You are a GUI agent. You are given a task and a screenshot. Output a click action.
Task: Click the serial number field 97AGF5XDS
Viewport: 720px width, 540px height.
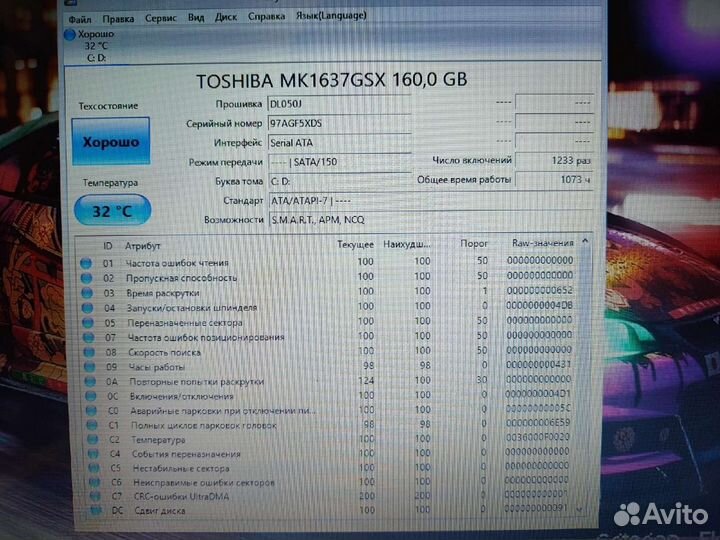[x=338, y=122]
